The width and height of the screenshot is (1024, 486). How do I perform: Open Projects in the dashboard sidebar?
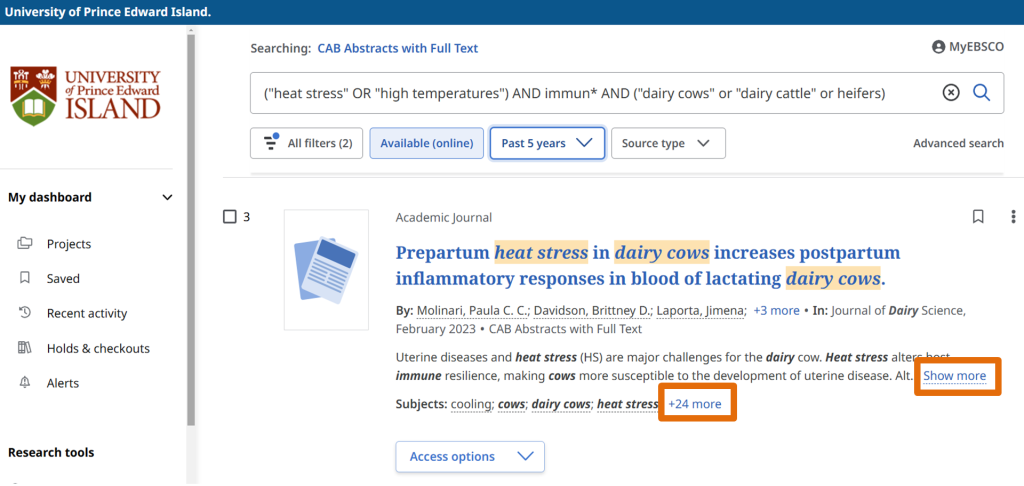[x=68, y=244]
